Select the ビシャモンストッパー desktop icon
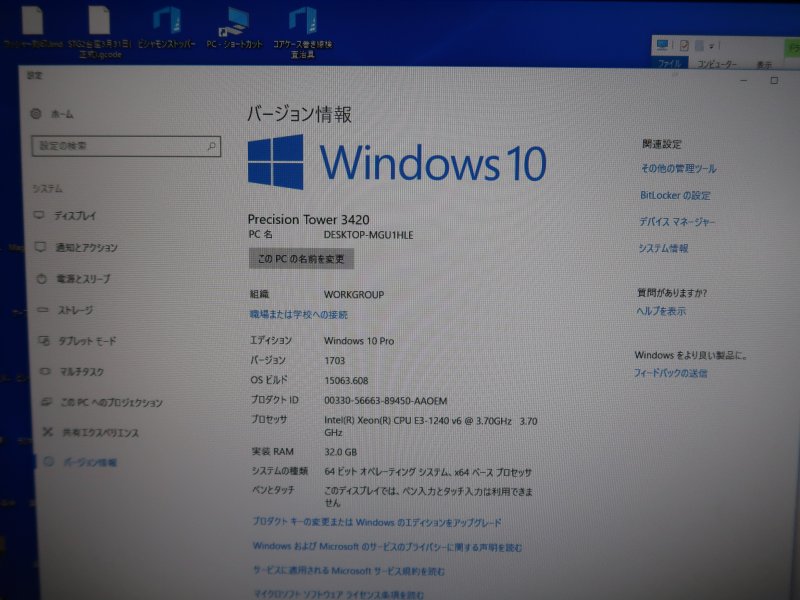 click(x=166, y=29)
